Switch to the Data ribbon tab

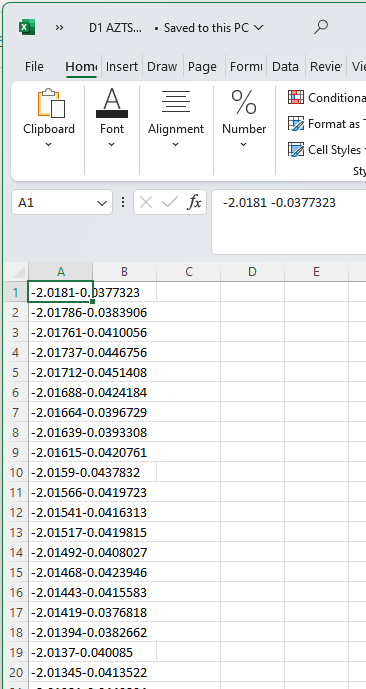click(x=285, y=66)
